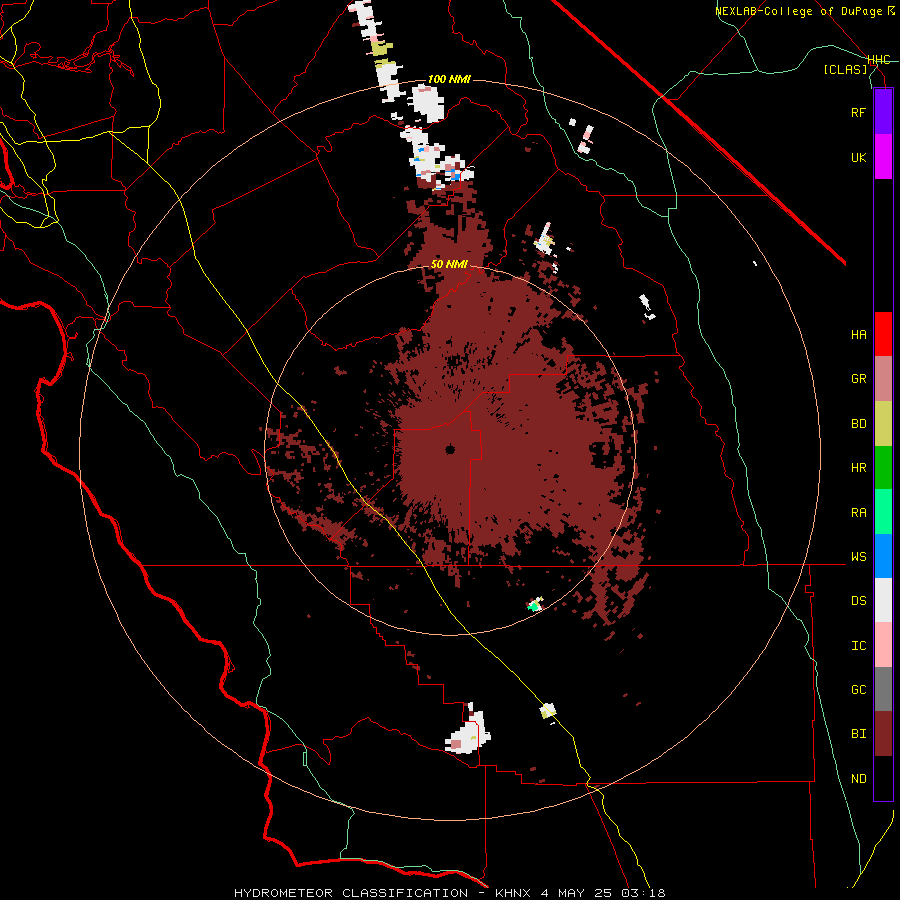The height and width of the screenshot is (900, 900).
Task: Click the HYDROMETEOR CLASSIFICATION title text
Action: pyautogui.click(x=351, y=893)
